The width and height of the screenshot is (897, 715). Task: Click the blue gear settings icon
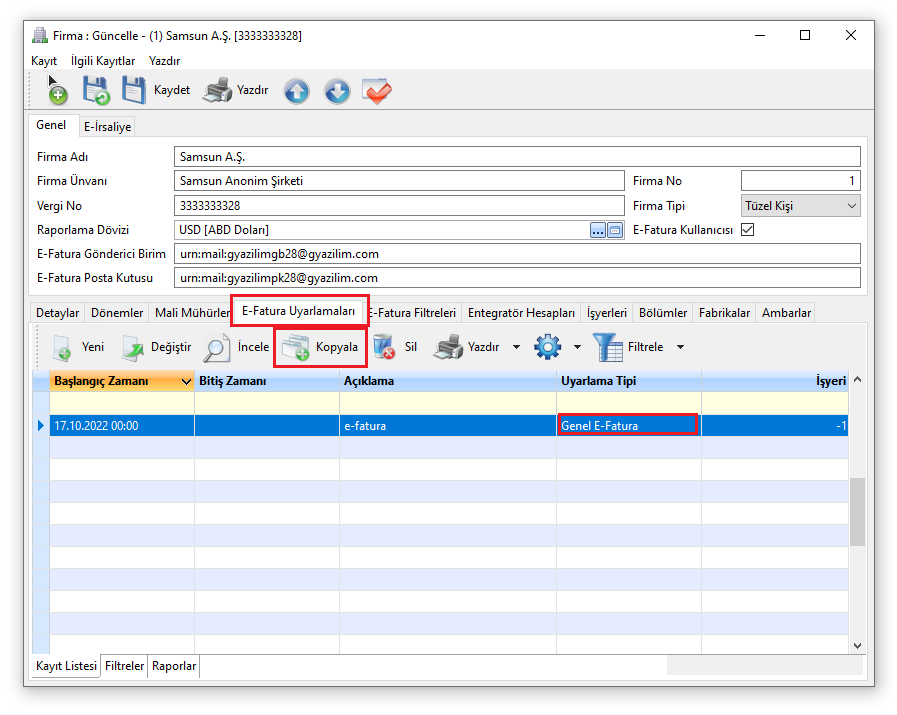pos(547,347)
